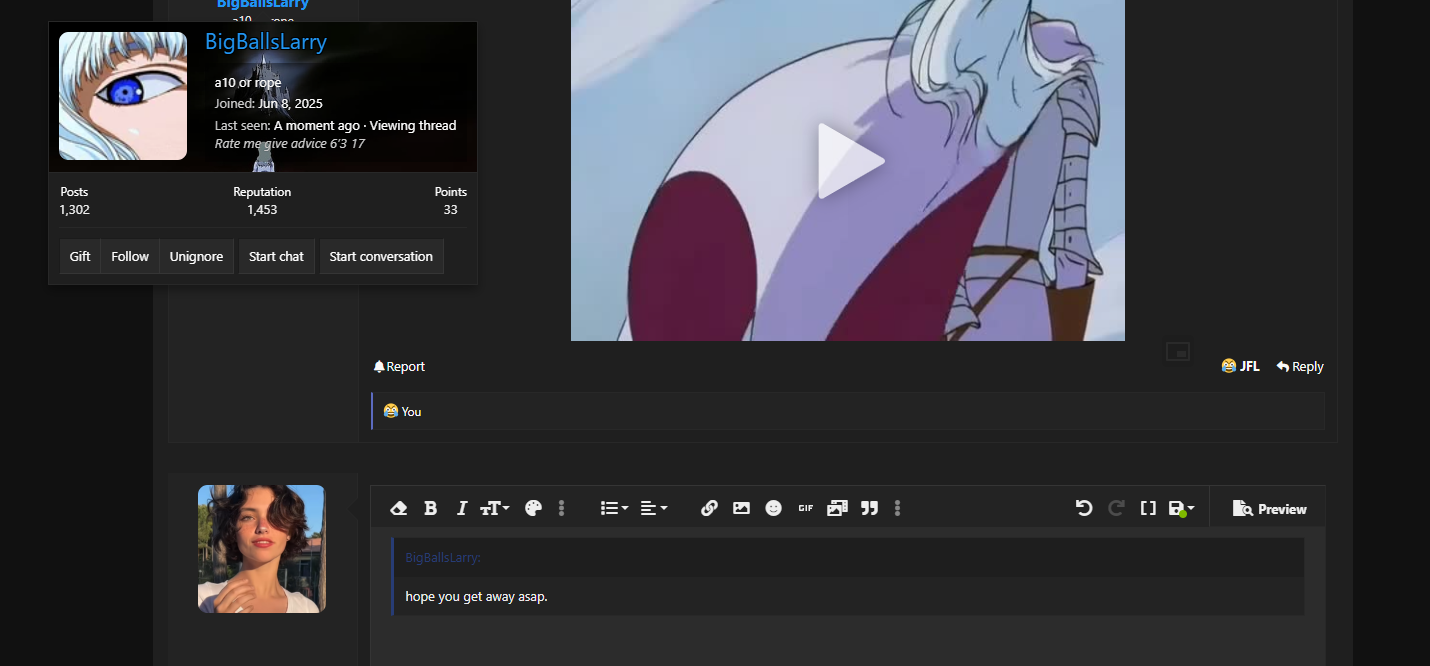Click the redo icon in editor
The height and width of the screenshot is (666, 1430).
1116,508
